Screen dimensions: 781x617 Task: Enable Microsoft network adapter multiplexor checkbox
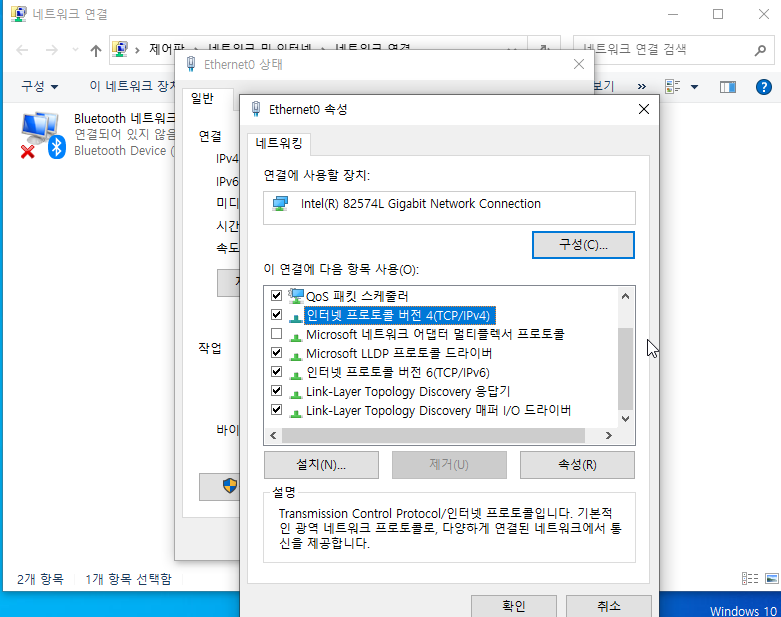coord(276,334)
